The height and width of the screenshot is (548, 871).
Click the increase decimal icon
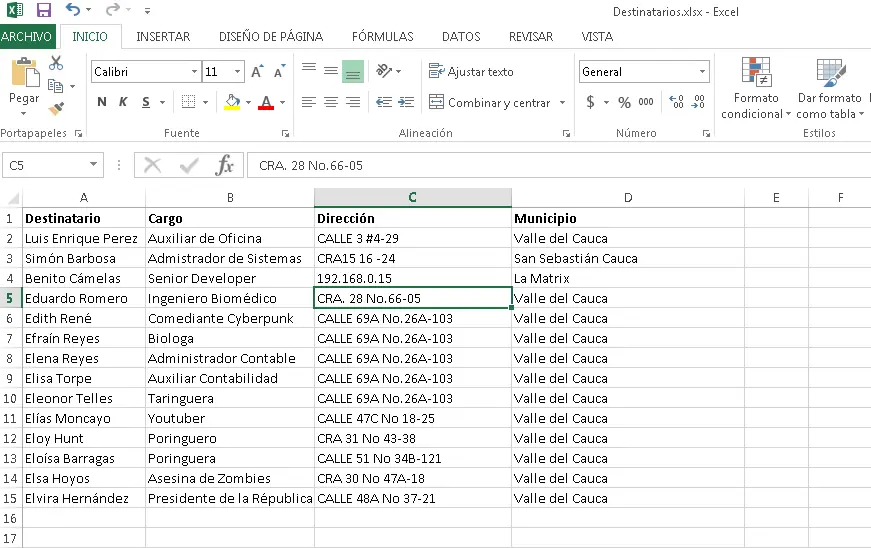click(677, 102)
